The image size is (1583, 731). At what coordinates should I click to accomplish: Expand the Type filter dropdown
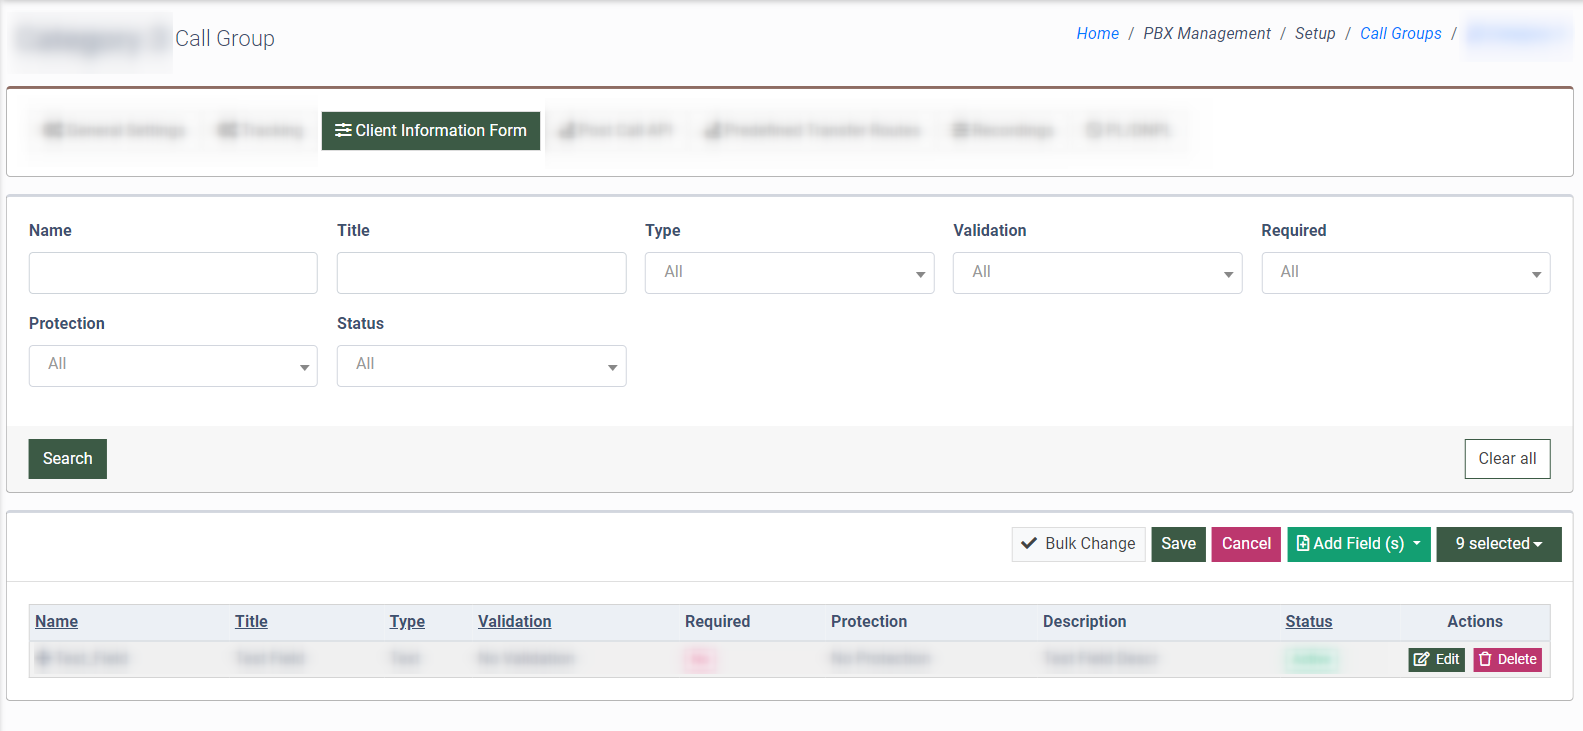789,273
